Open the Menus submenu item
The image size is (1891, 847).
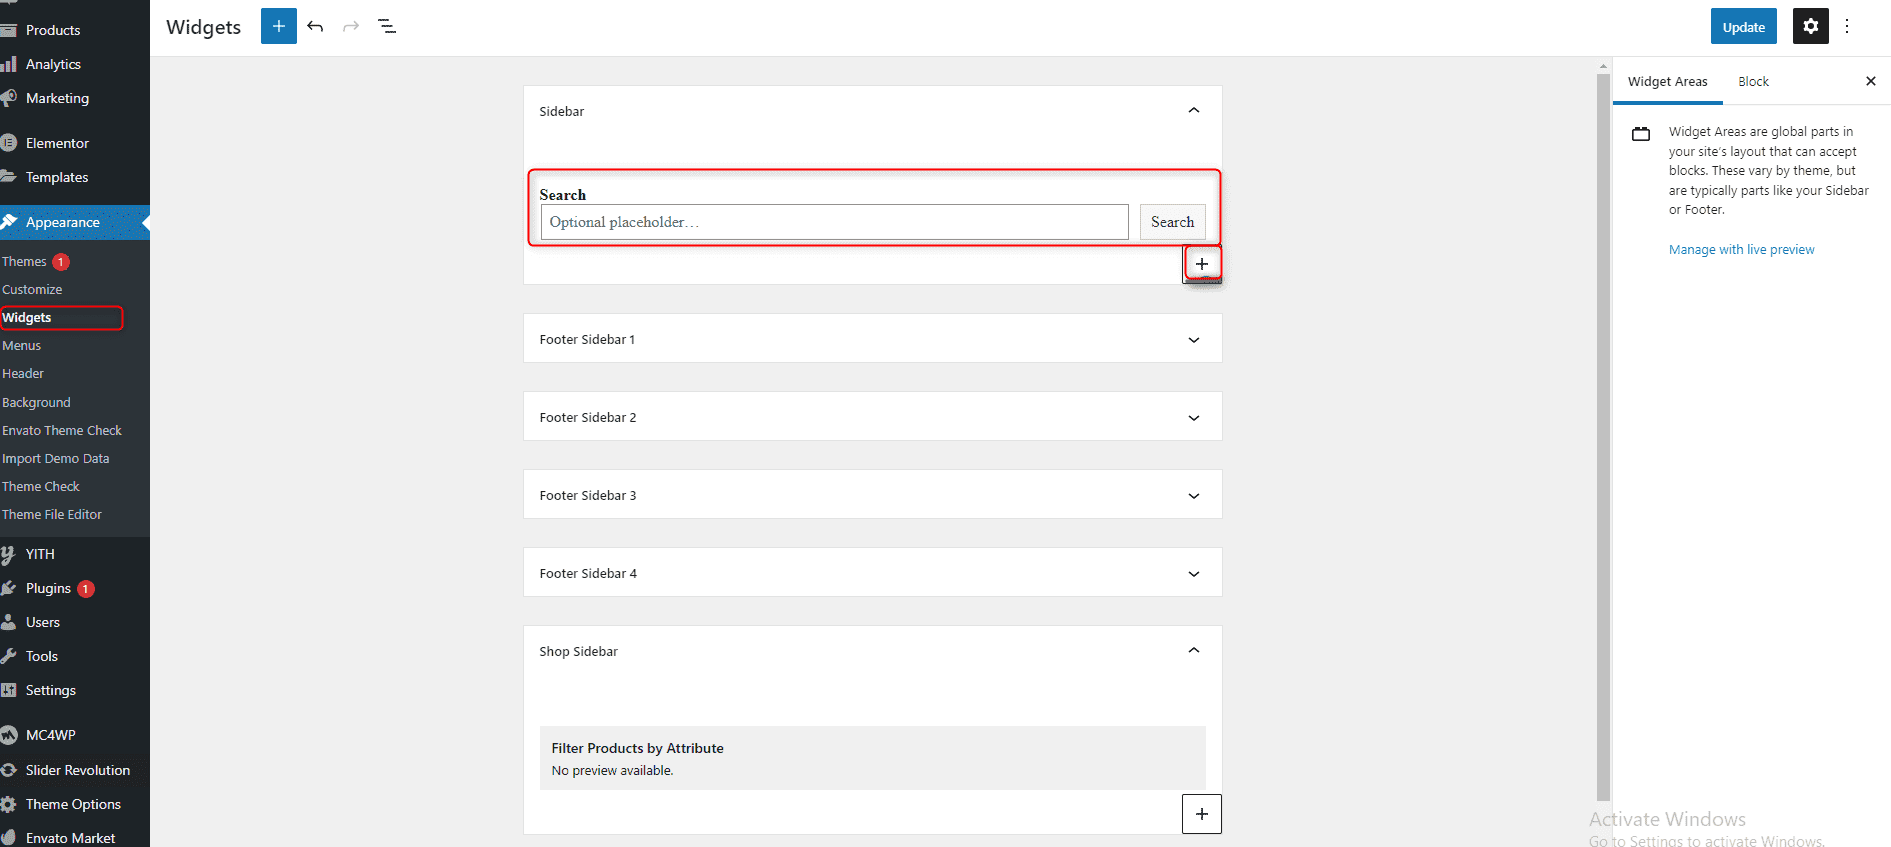coord(22,346)
